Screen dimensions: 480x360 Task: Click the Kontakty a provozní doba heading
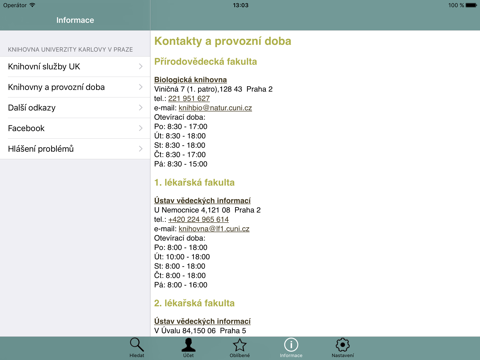[x=223, y=41]
